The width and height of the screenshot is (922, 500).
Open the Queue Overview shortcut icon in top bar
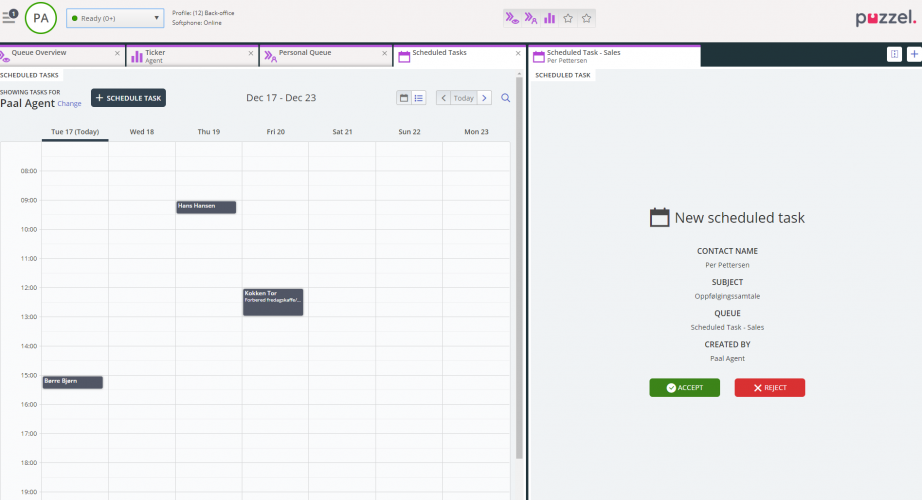pyautogui.click(x=512, y=18)
